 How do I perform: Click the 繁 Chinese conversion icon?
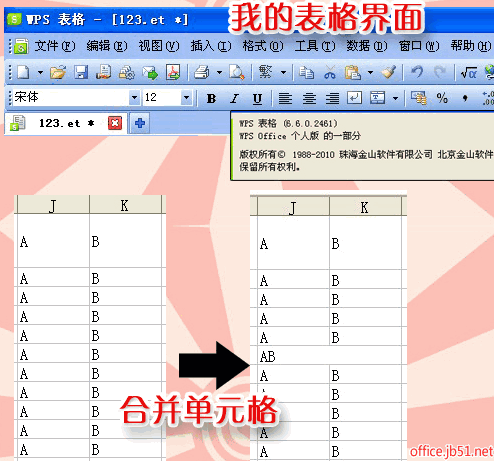(x=265, y=72)
